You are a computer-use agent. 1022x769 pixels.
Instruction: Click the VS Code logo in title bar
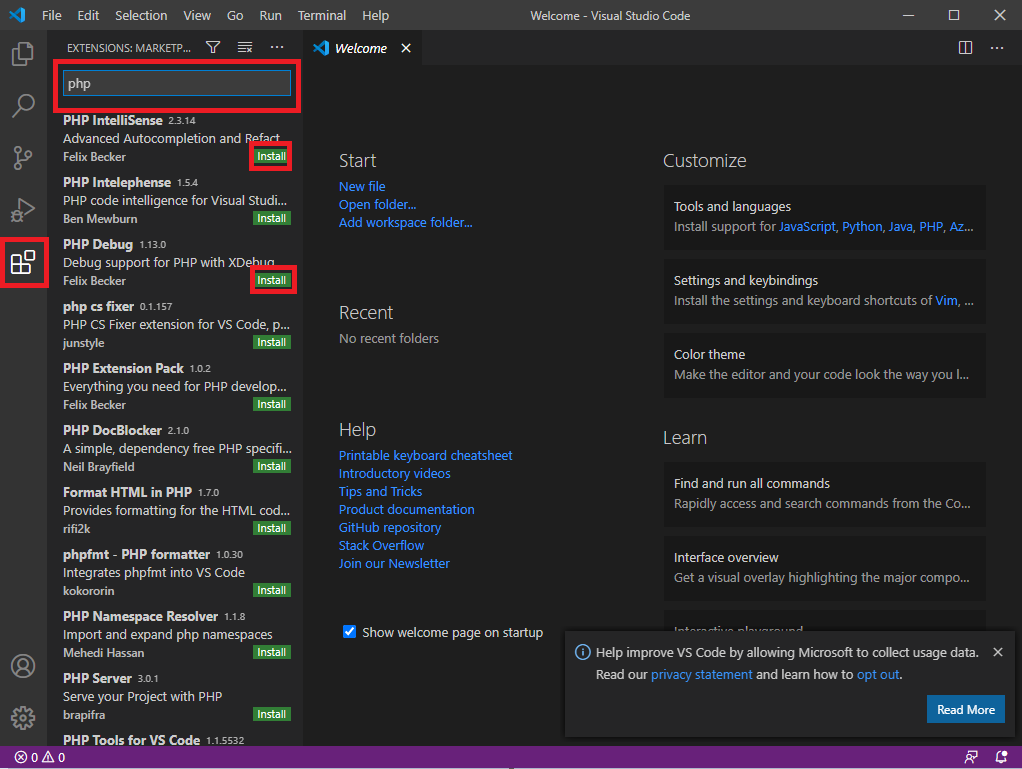pyautogui.click(x=18, y=15)
